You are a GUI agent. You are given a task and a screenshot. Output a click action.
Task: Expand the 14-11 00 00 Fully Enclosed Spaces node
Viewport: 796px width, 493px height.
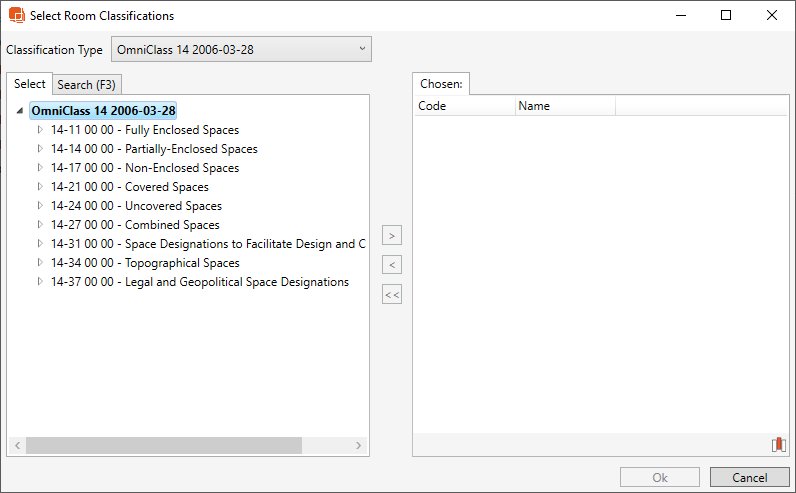pyautogui.click(x=41, y=130)
